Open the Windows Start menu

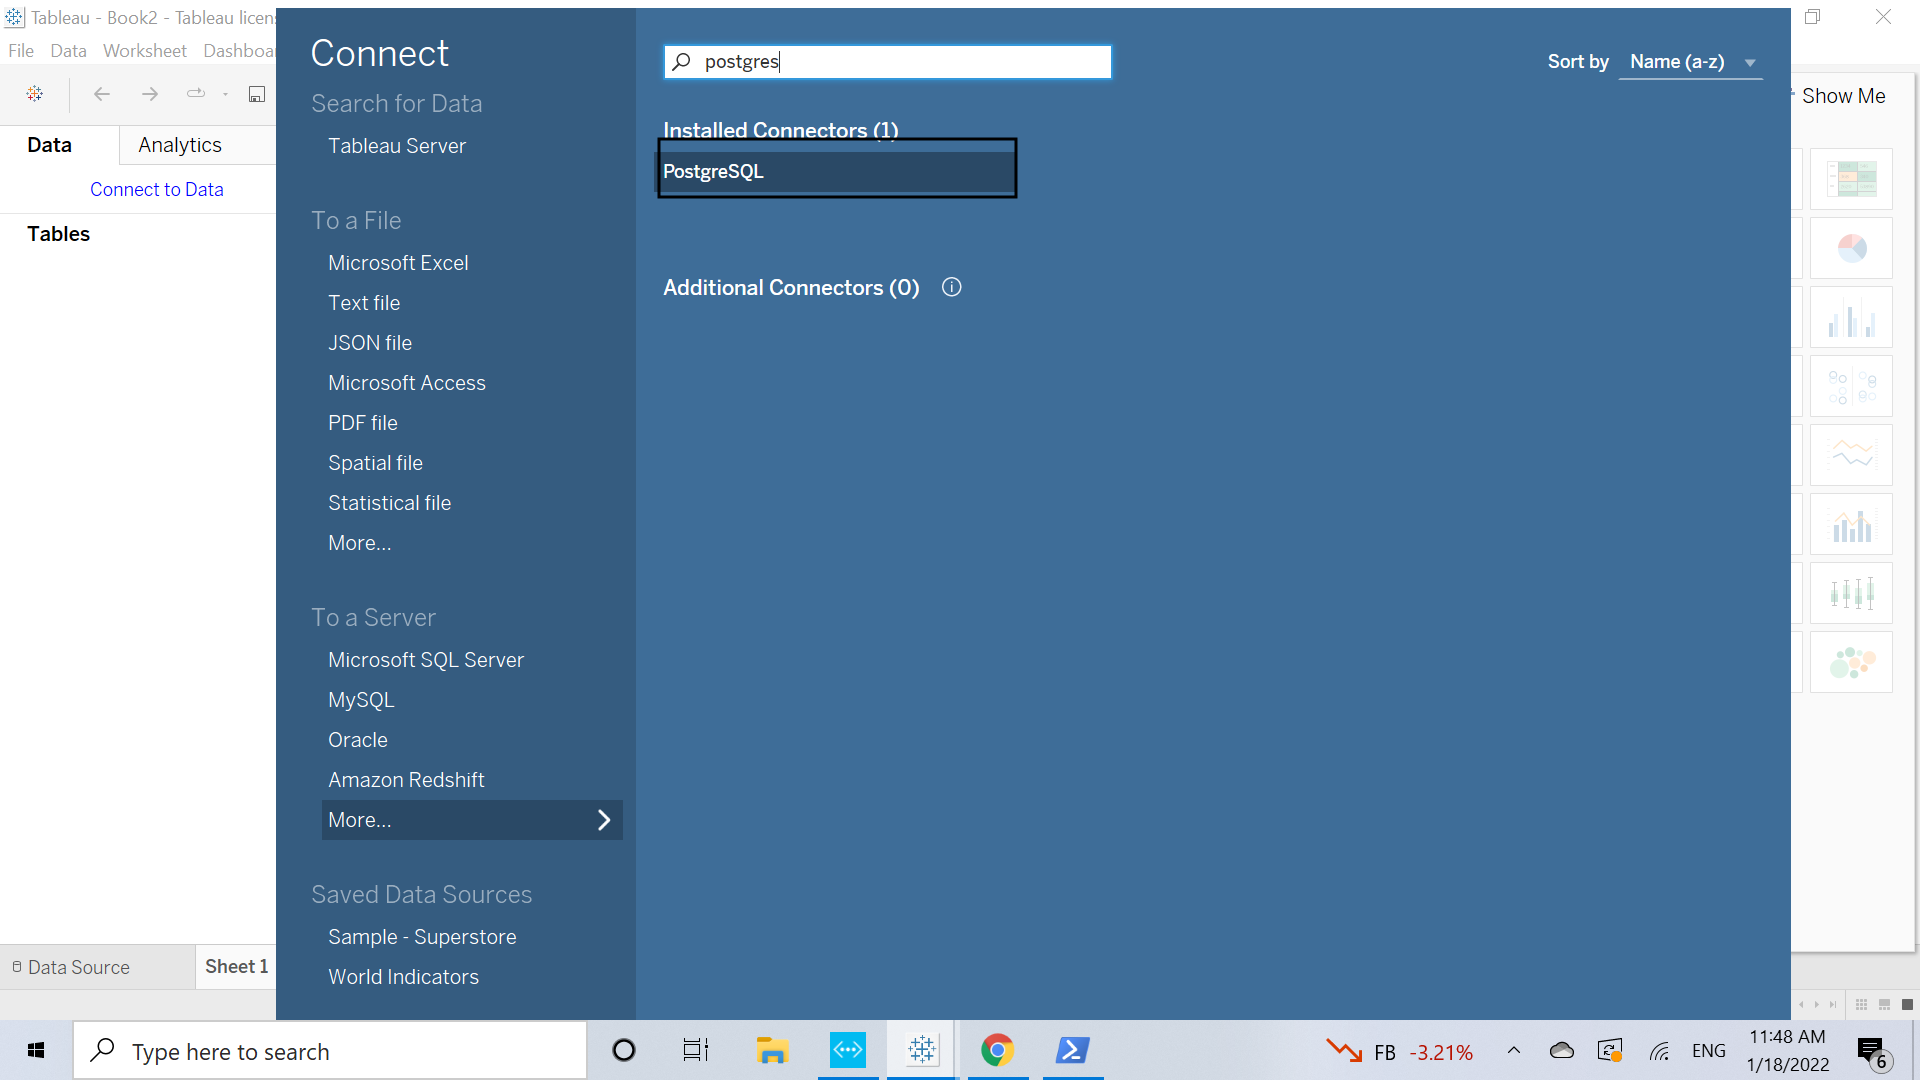[x=36, y=1051]
